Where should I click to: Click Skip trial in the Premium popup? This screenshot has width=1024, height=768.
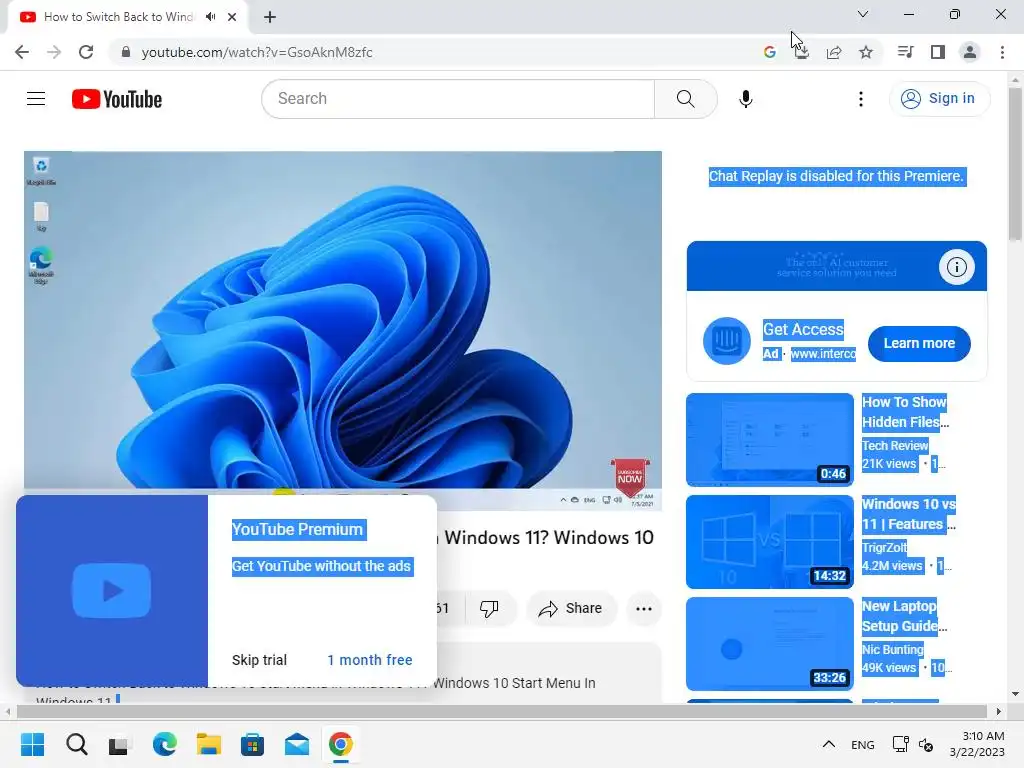click(x=259, y=660)
